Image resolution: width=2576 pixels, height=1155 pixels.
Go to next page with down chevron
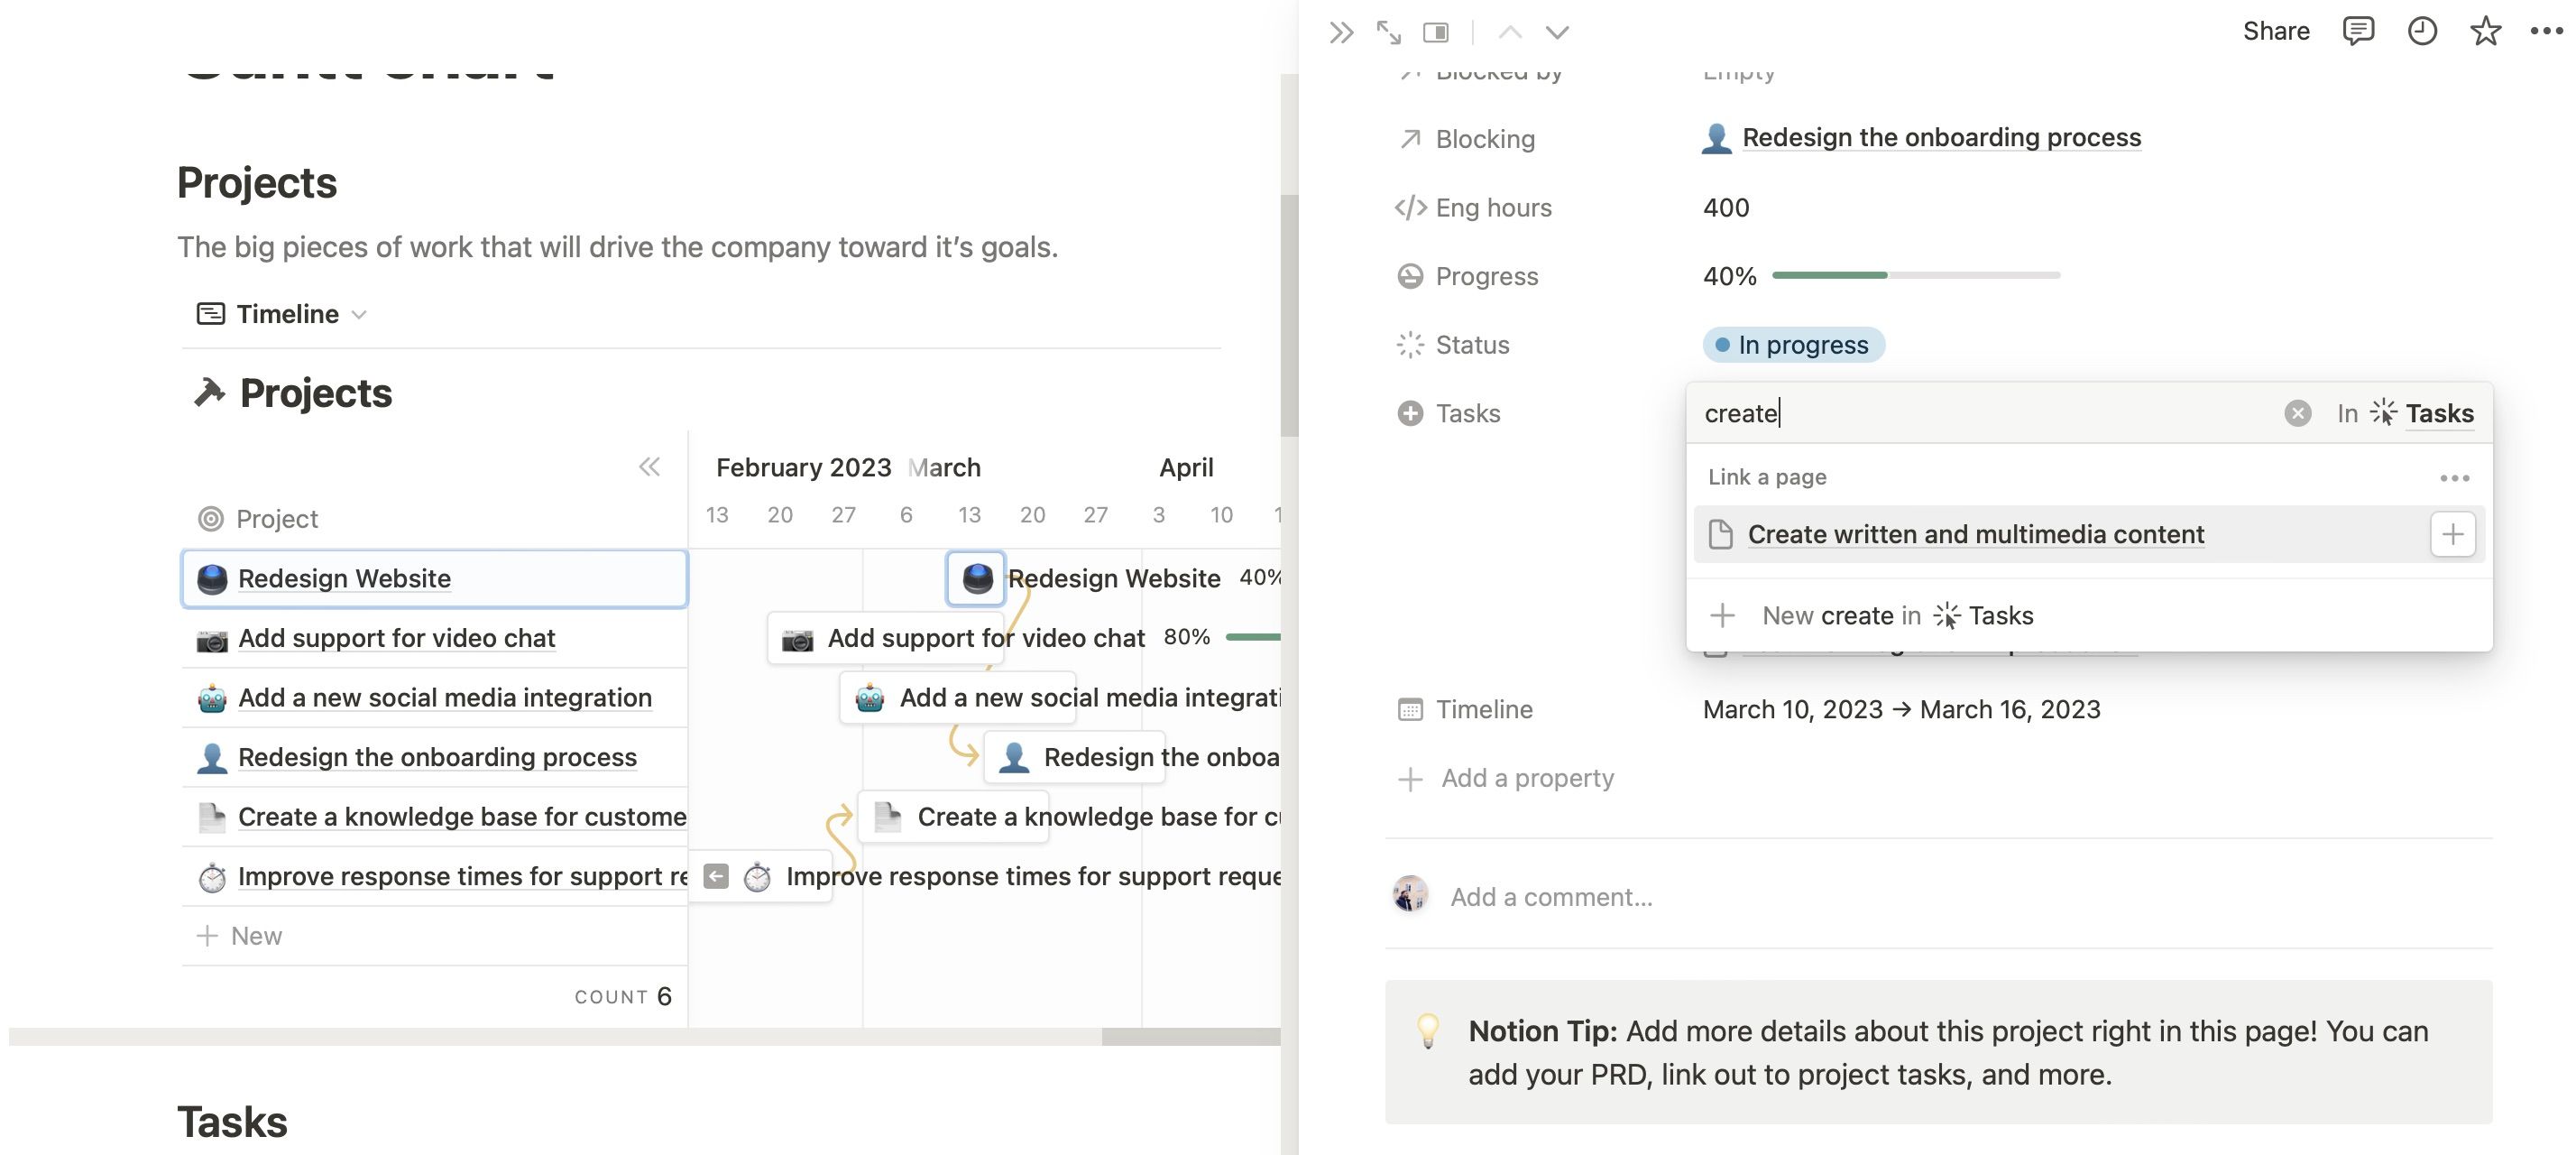1557,32
